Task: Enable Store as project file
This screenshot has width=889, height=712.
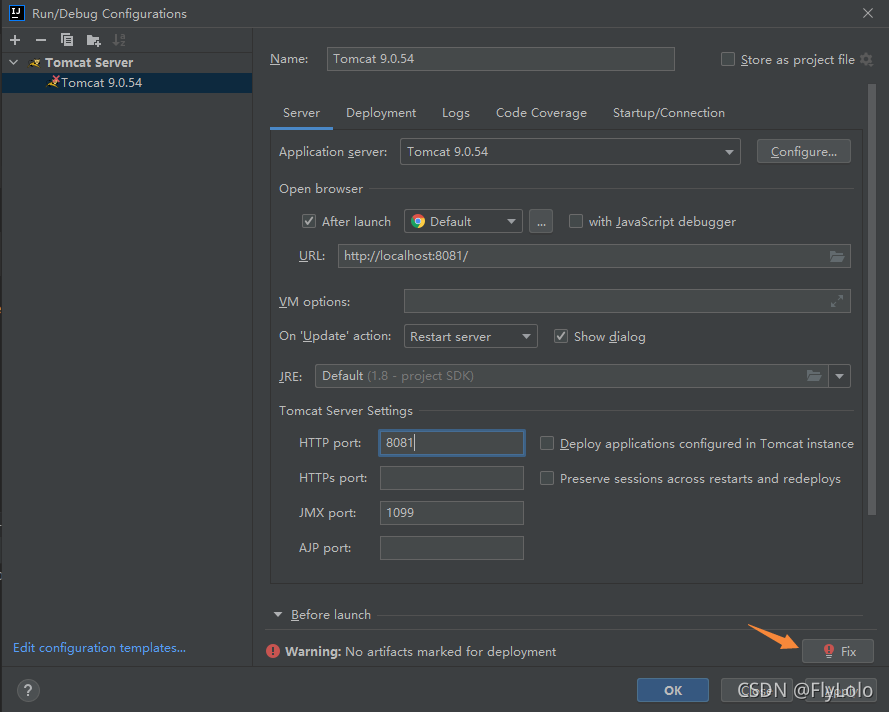Action: pyautogui.click(x=727, y=59)
